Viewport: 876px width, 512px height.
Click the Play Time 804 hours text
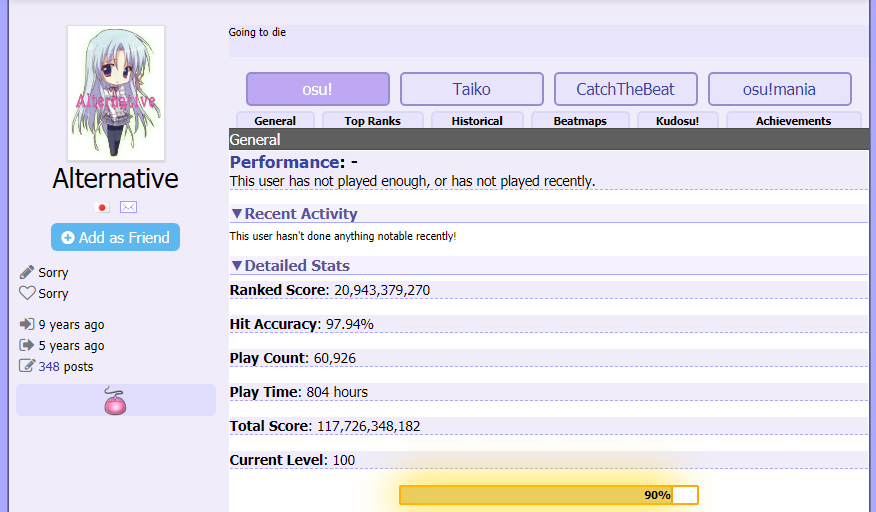point(299,392)
